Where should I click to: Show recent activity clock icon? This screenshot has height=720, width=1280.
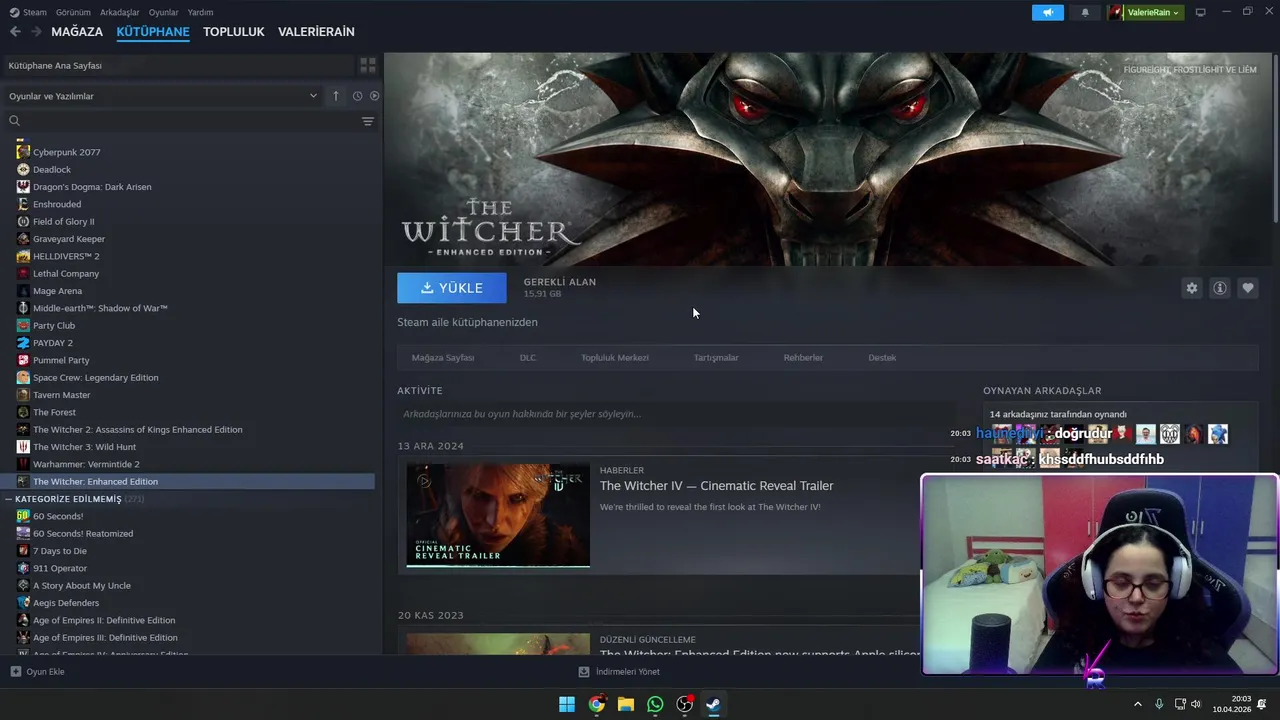coord(357,96)
